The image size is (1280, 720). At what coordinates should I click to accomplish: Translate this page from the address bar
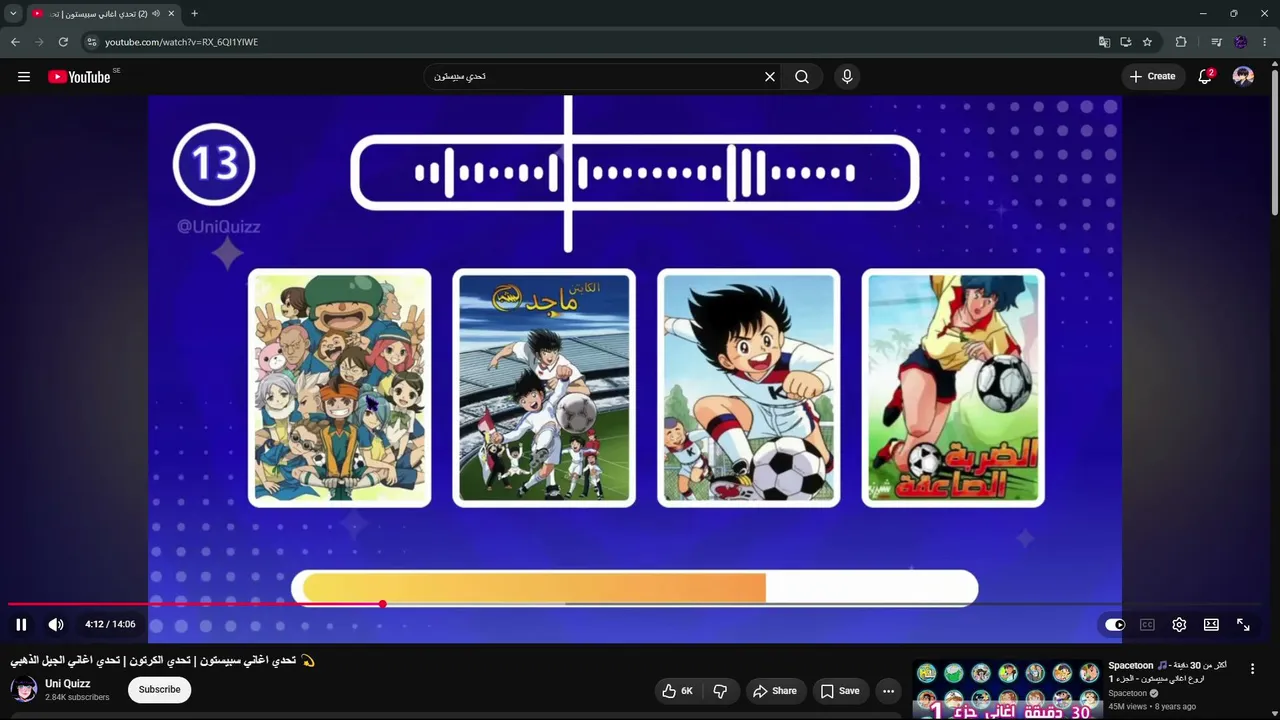1104,42
